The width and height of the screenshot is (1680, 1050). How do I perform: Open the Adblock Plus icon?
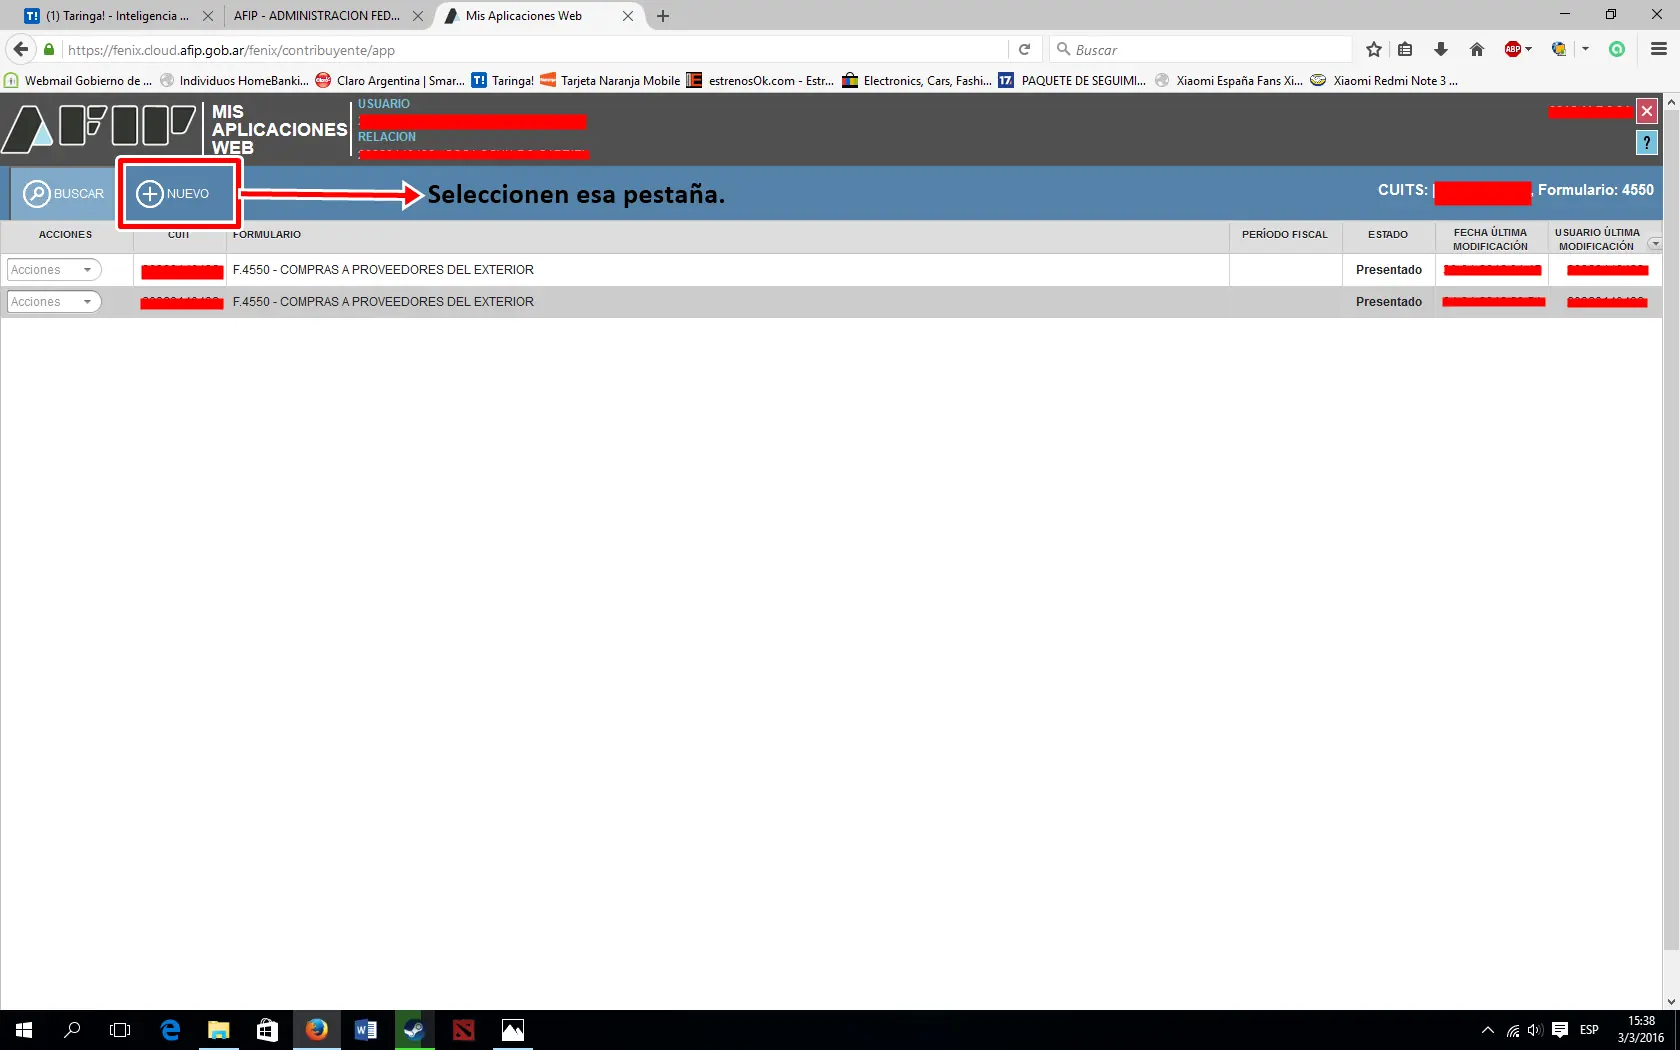[x=1513, y=49]
